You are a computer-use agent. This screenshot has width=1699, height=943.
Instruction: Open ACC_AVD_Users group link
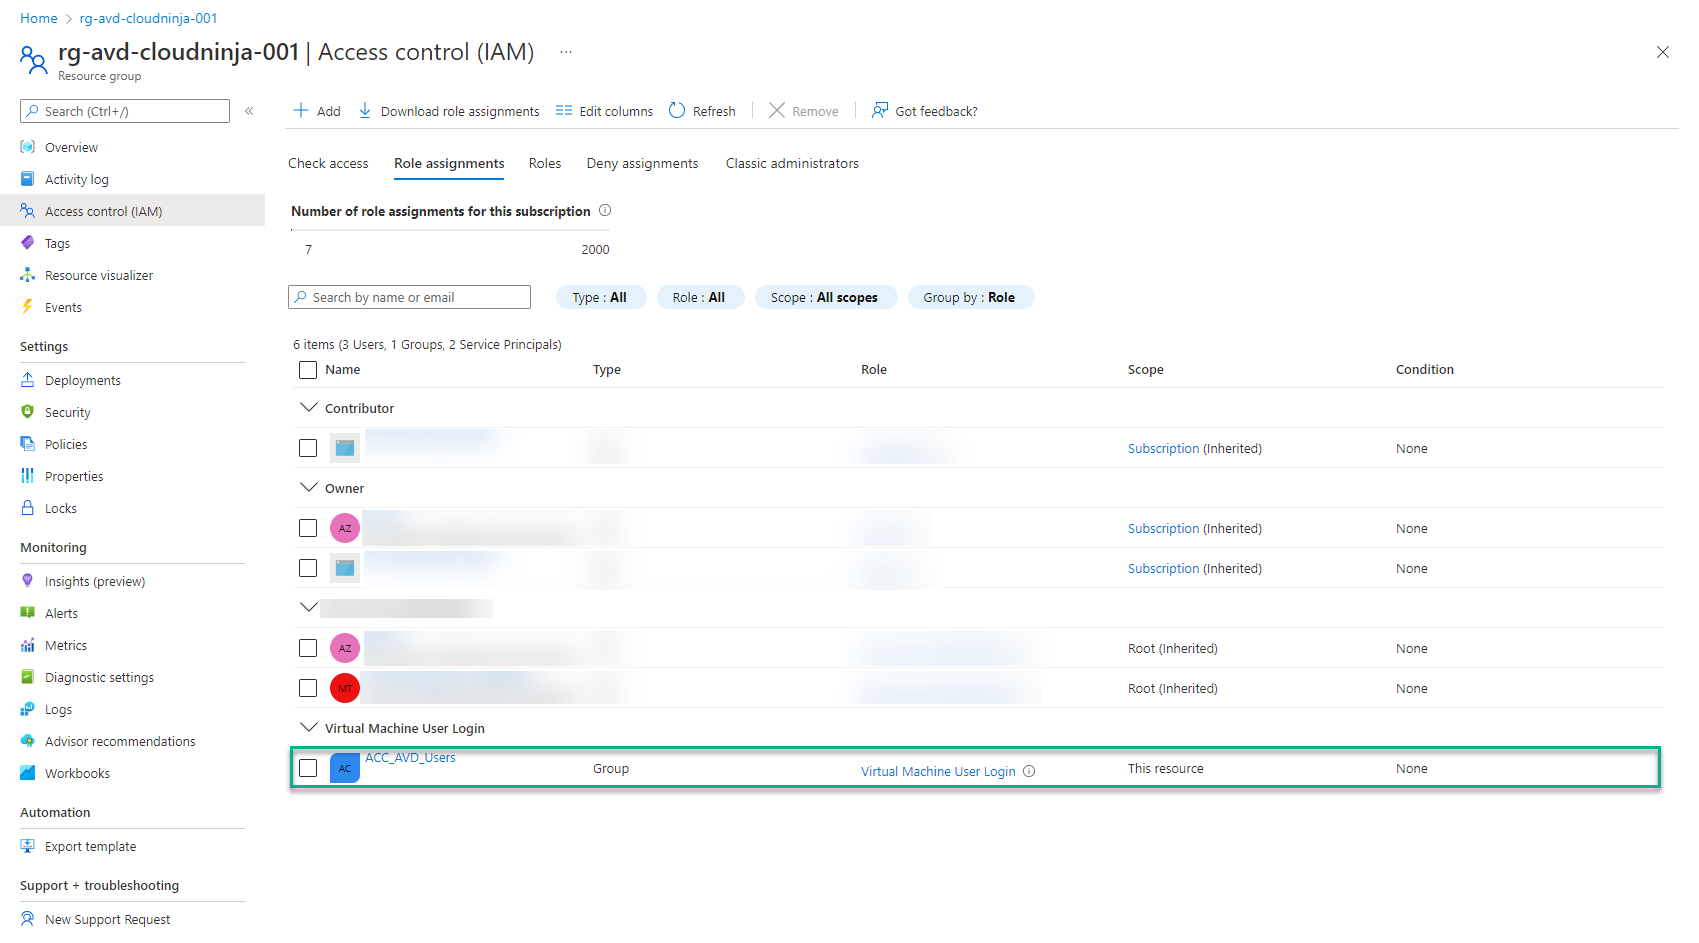tap(410, 757)
